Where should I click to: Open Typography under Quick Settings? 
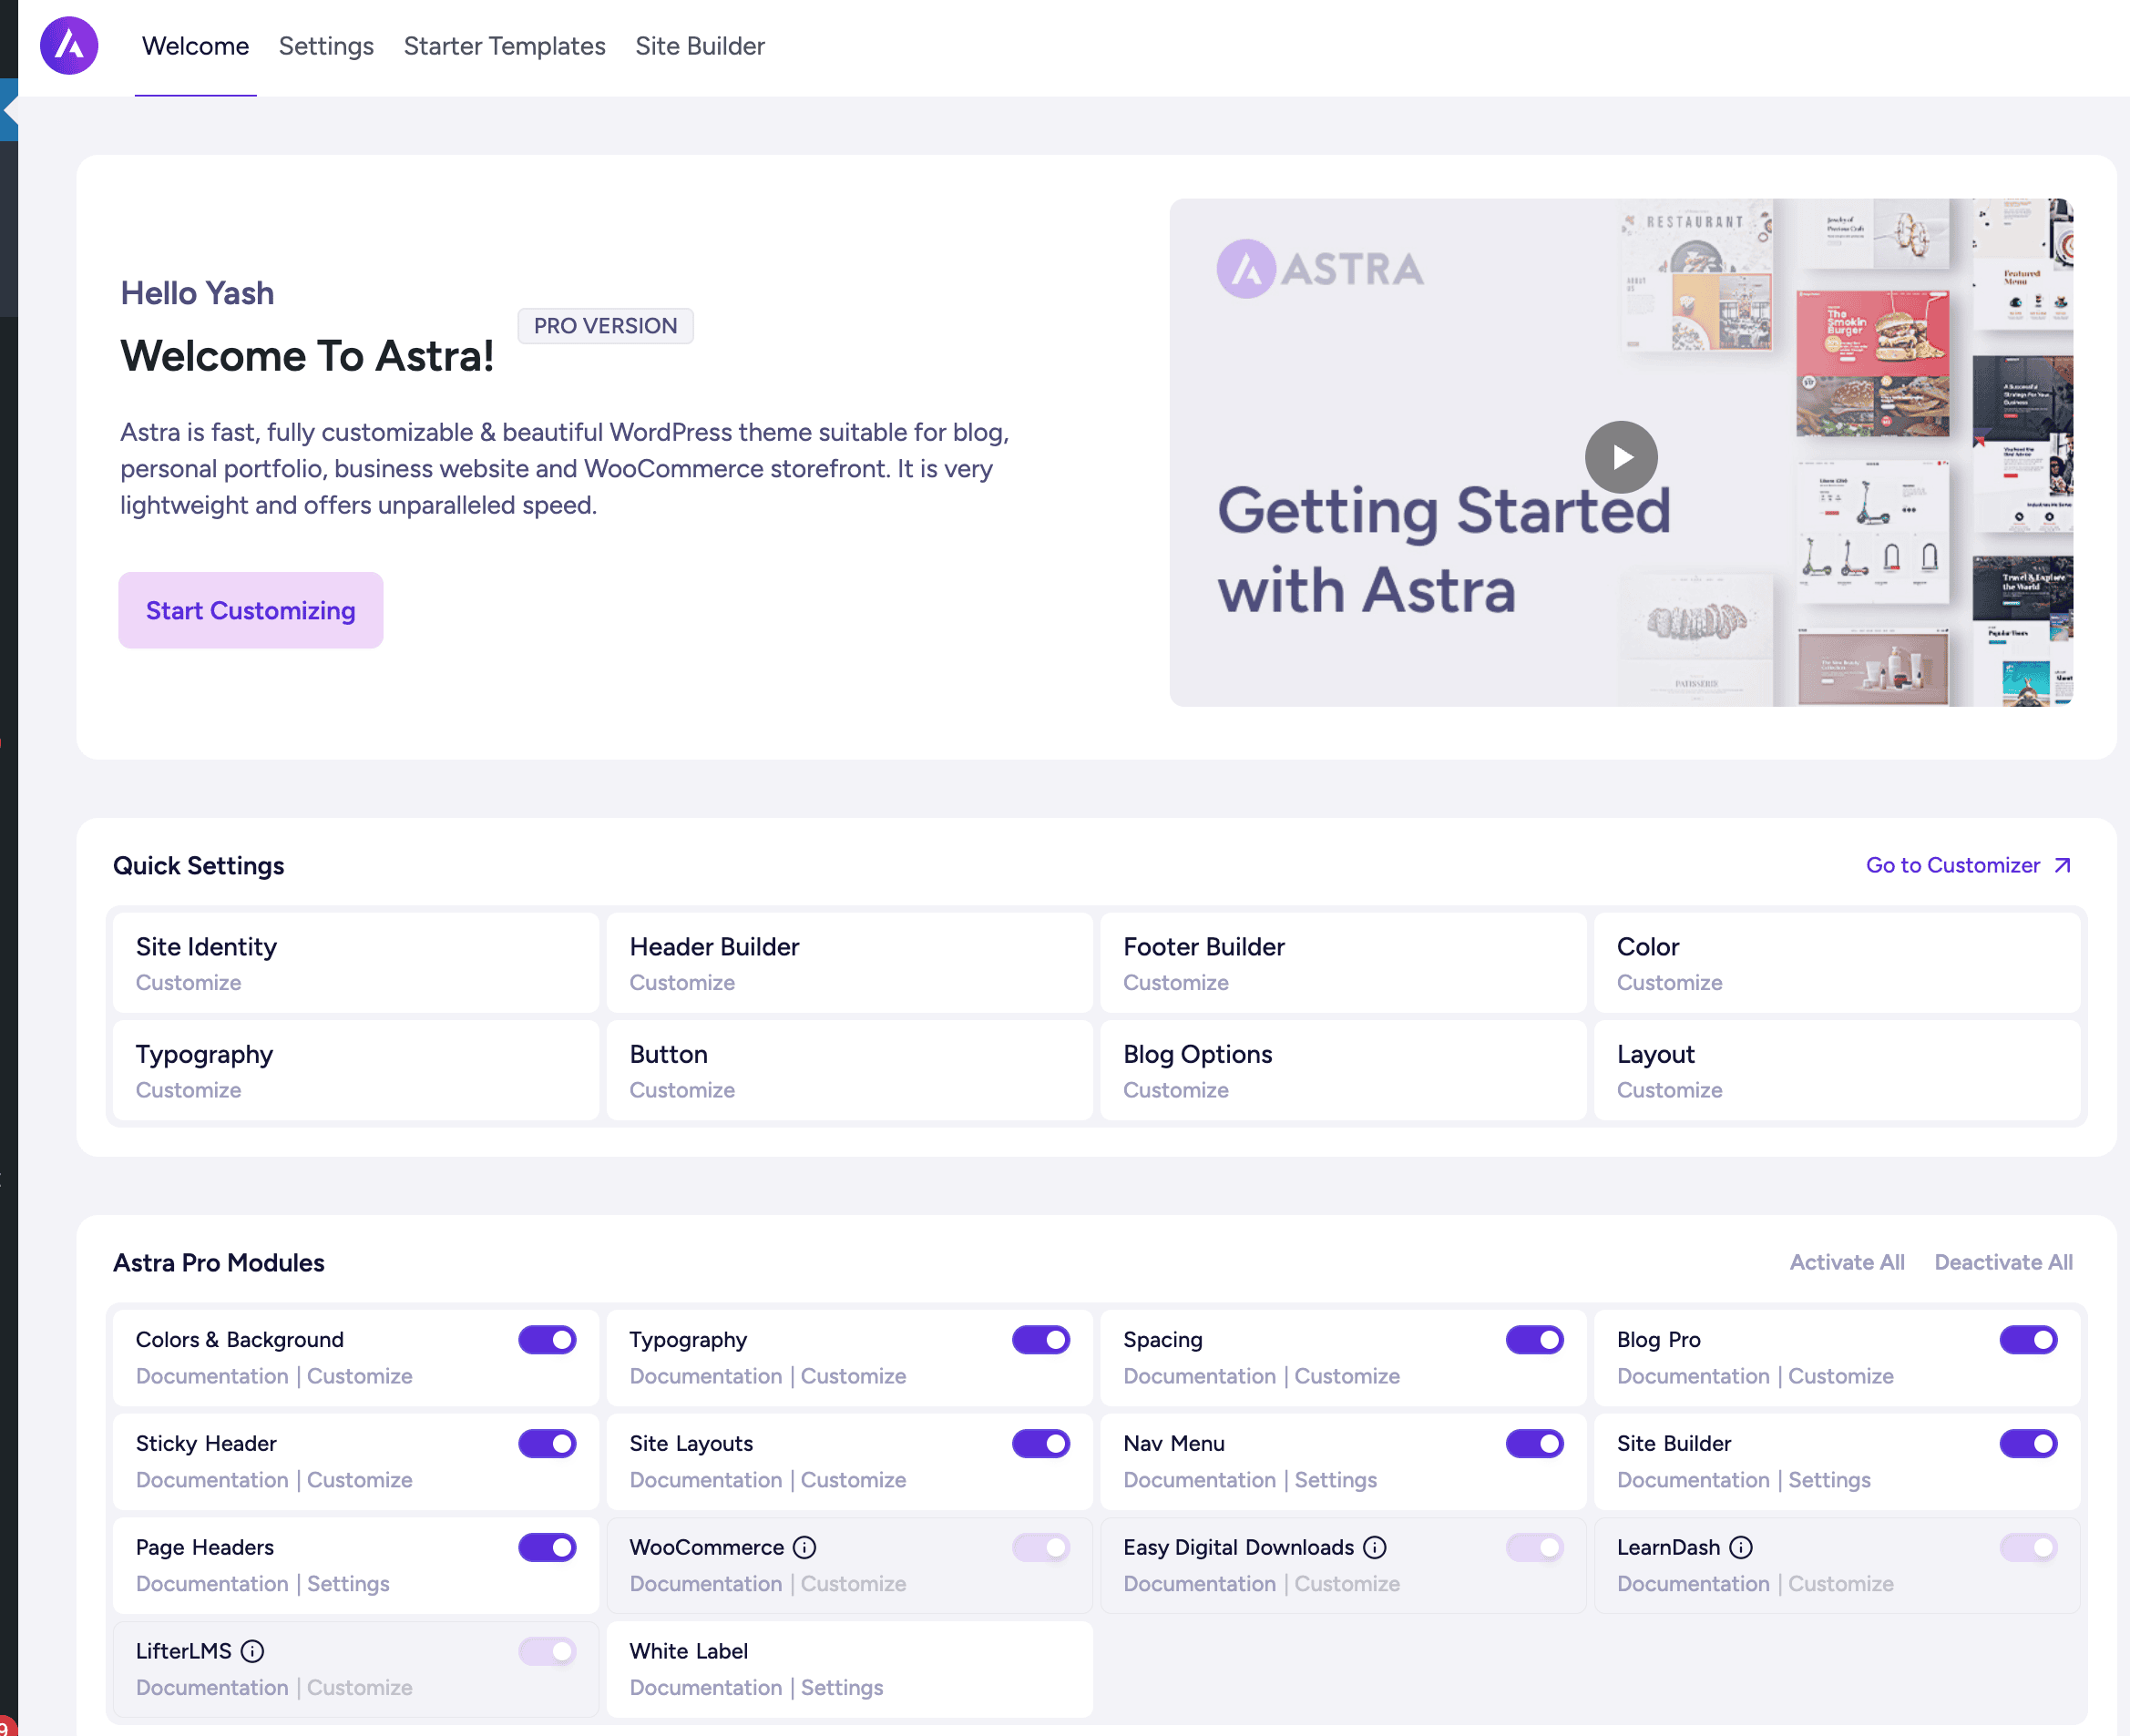coord(356,1070)
